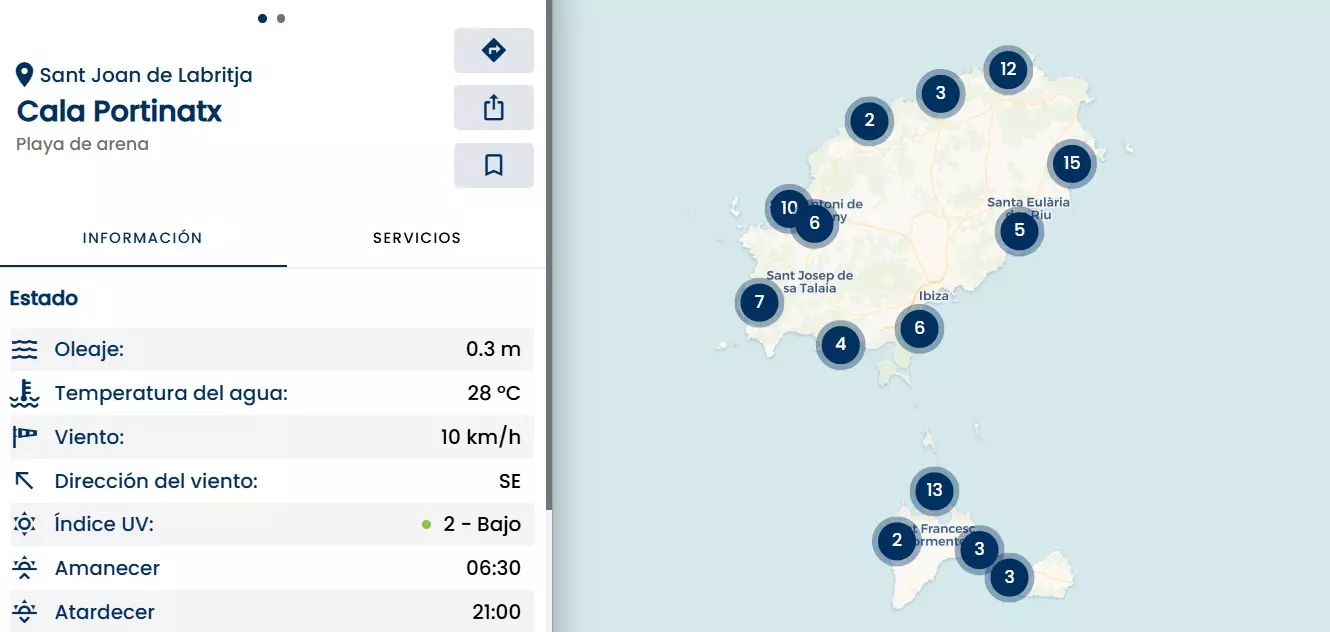Viewport: 1330px width, 632px height.
Task: Expand the map cluster labeled 12
Action: 1007,69
